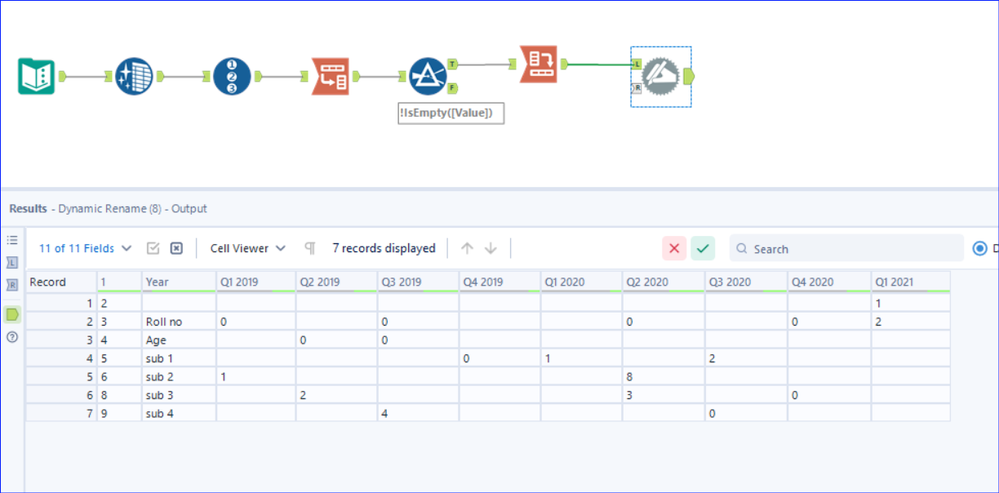Click the Age cell in Year column
Viewport: 999px width, 493px height.
179,339
